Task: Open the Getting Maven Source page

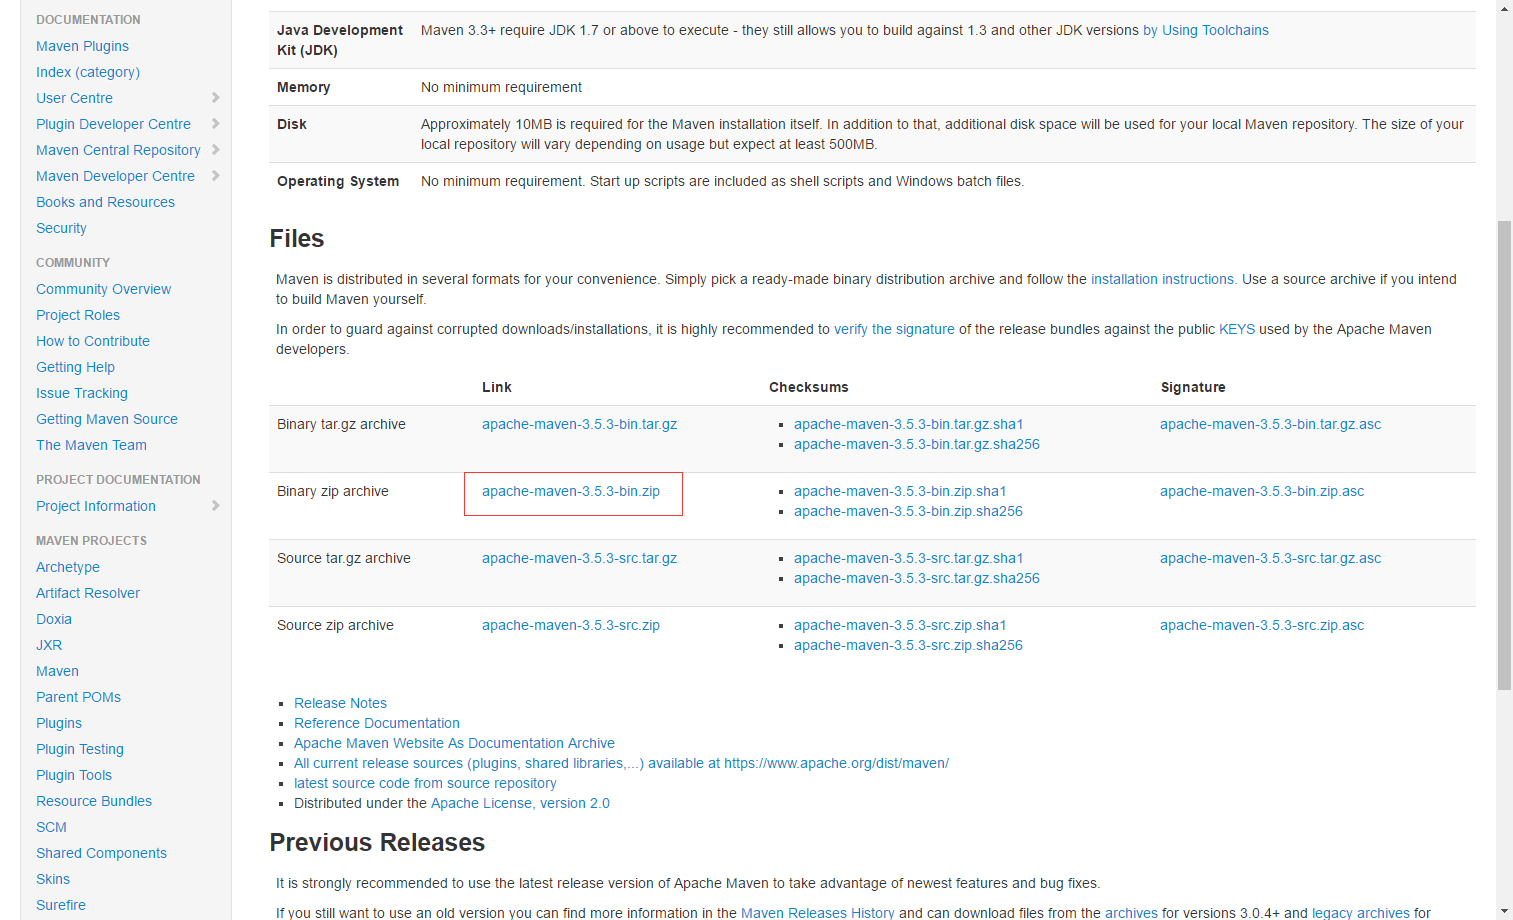Action: click(107, 419)
